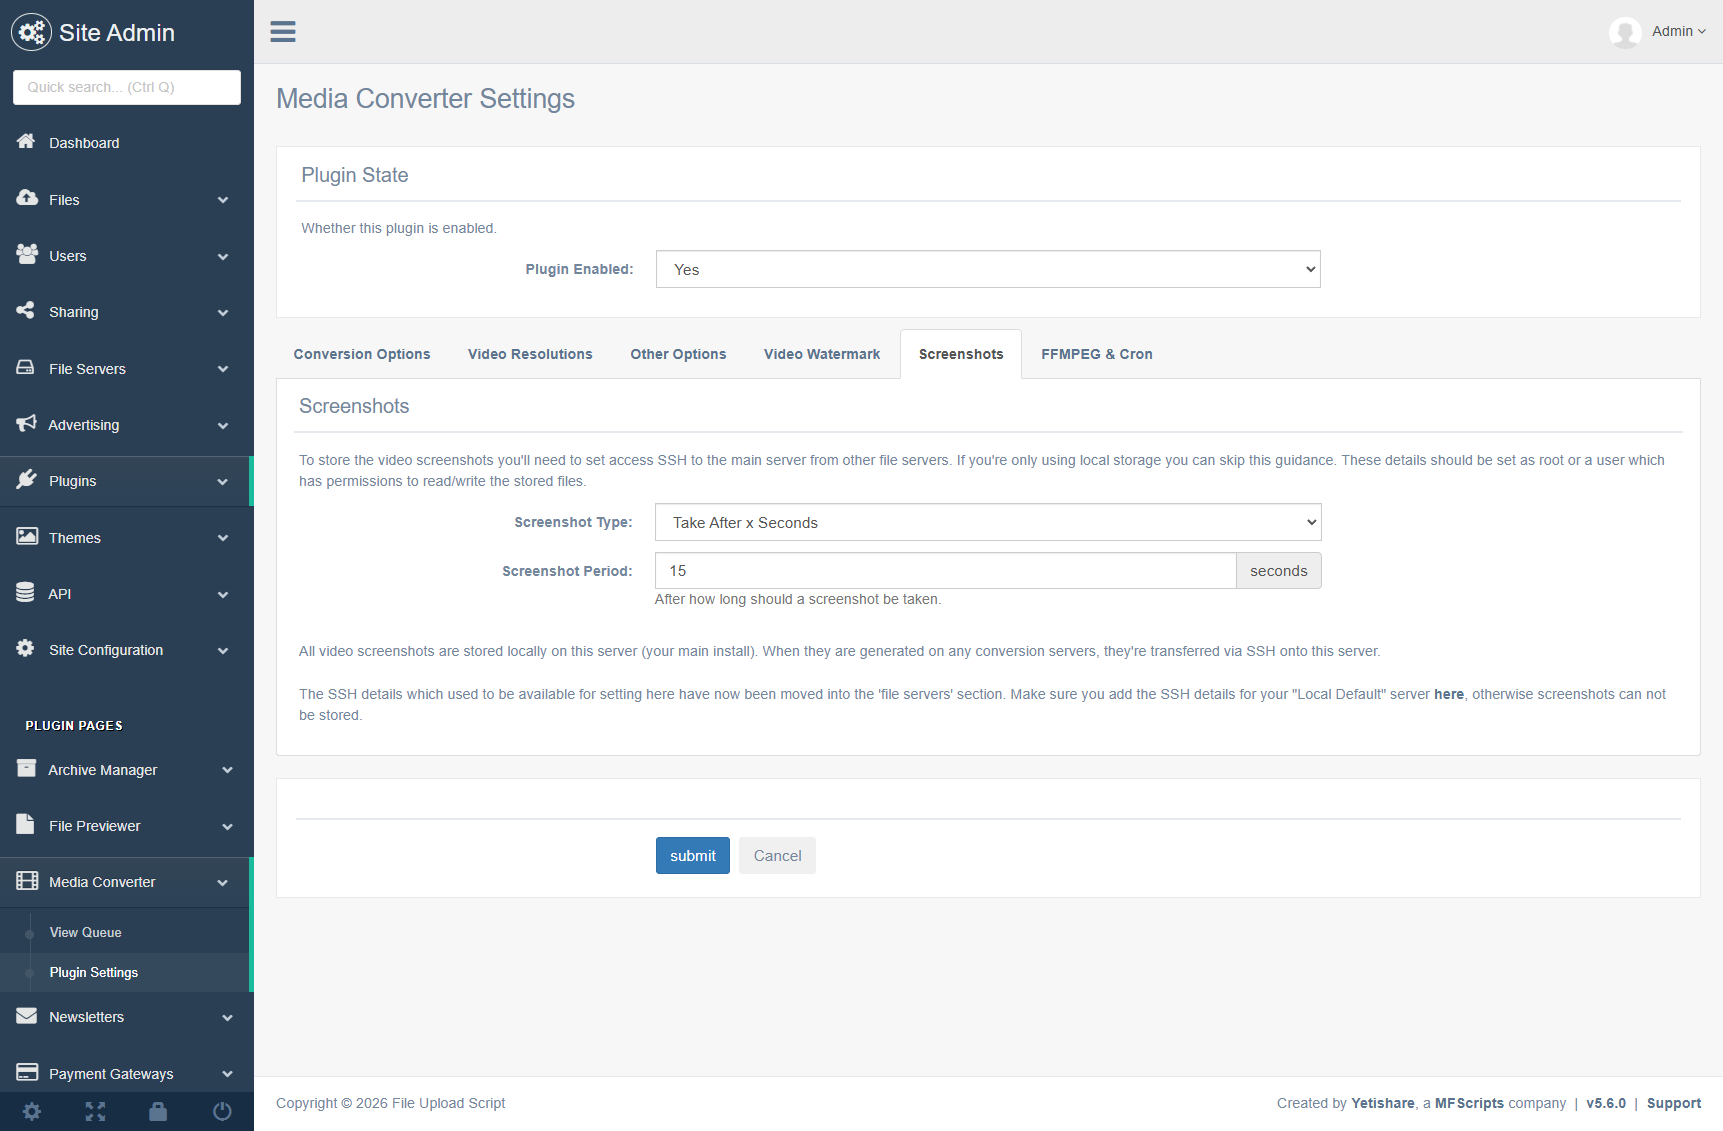Open Dashboard via the home icon
The image size is (1723, 1131).
27,142
